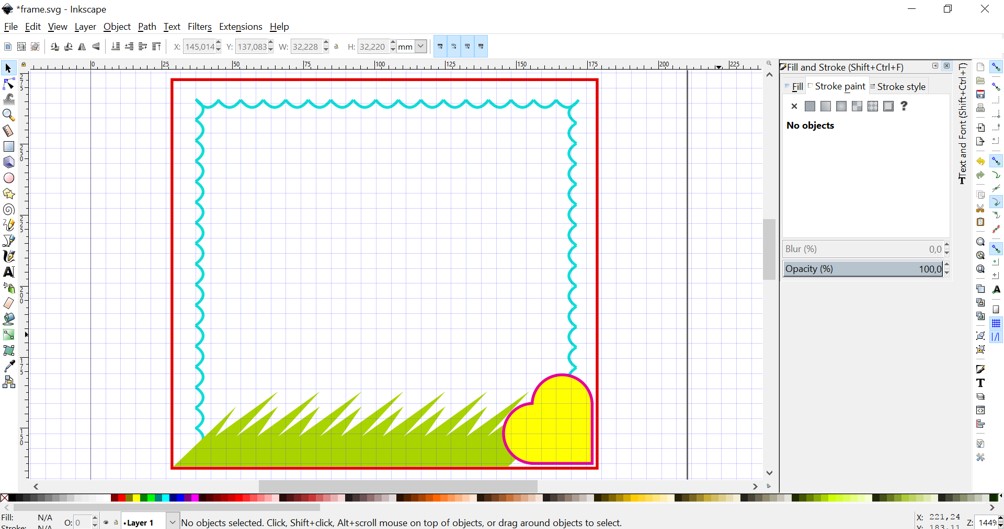Open the Path menu

[147, 26]
